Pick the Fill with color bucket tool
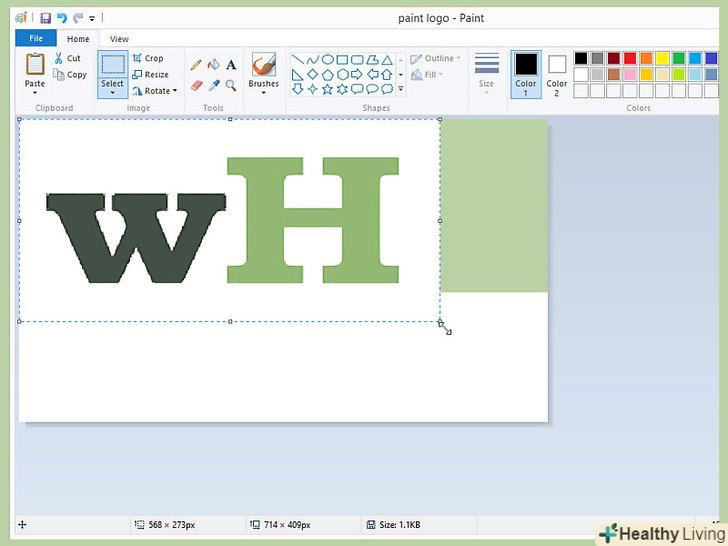 (213, 65)
